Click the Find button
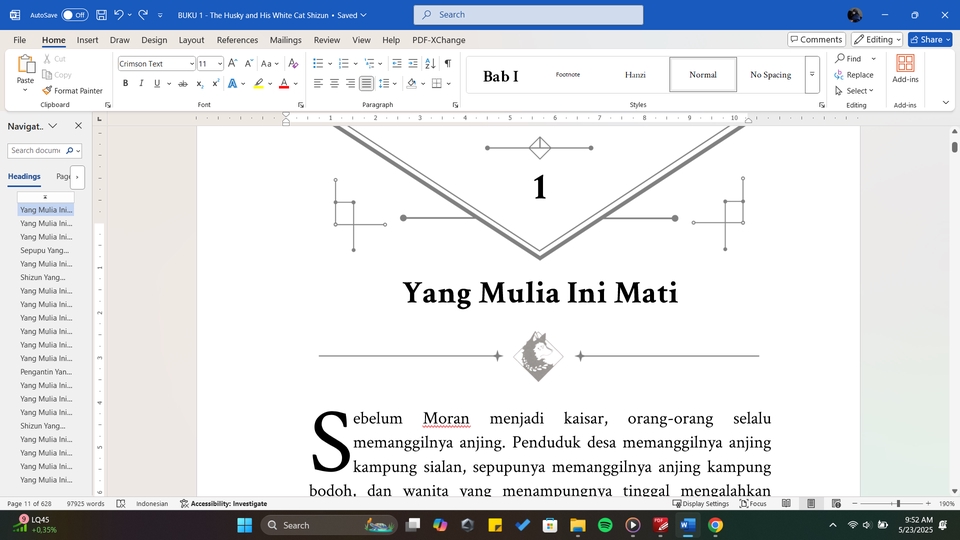The image size is (960, 540). pos(849,59)
